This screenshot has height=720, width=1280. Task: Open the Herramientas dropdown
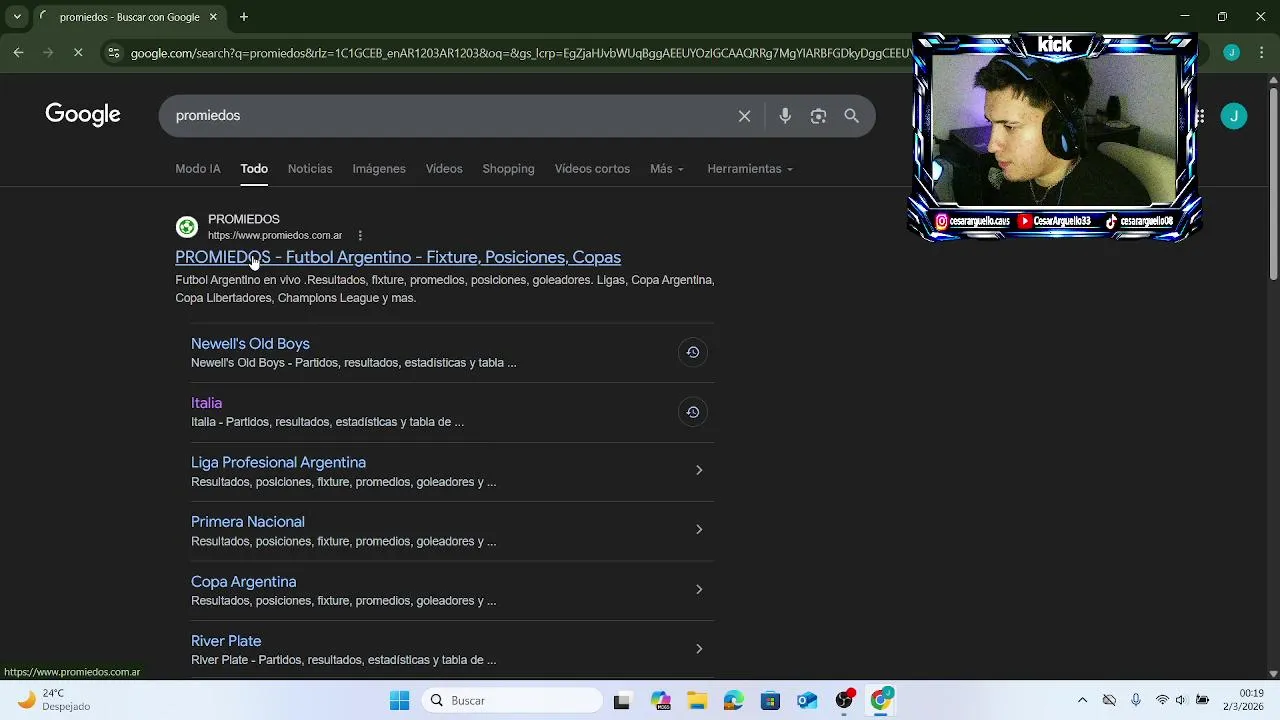coord(750,169)
